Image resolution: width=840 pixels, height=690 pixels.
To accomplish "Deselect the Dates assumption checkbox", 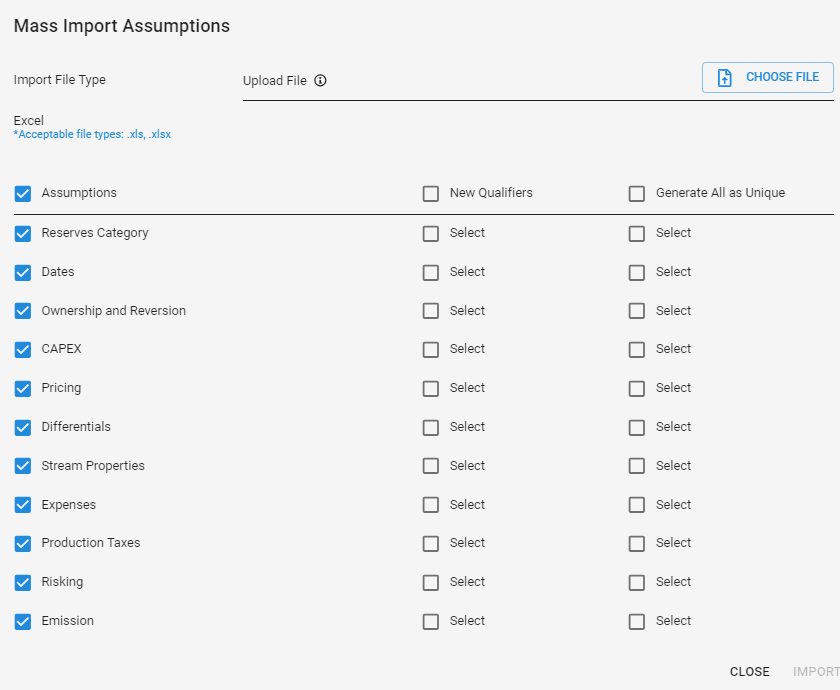I will pos(23,273).
